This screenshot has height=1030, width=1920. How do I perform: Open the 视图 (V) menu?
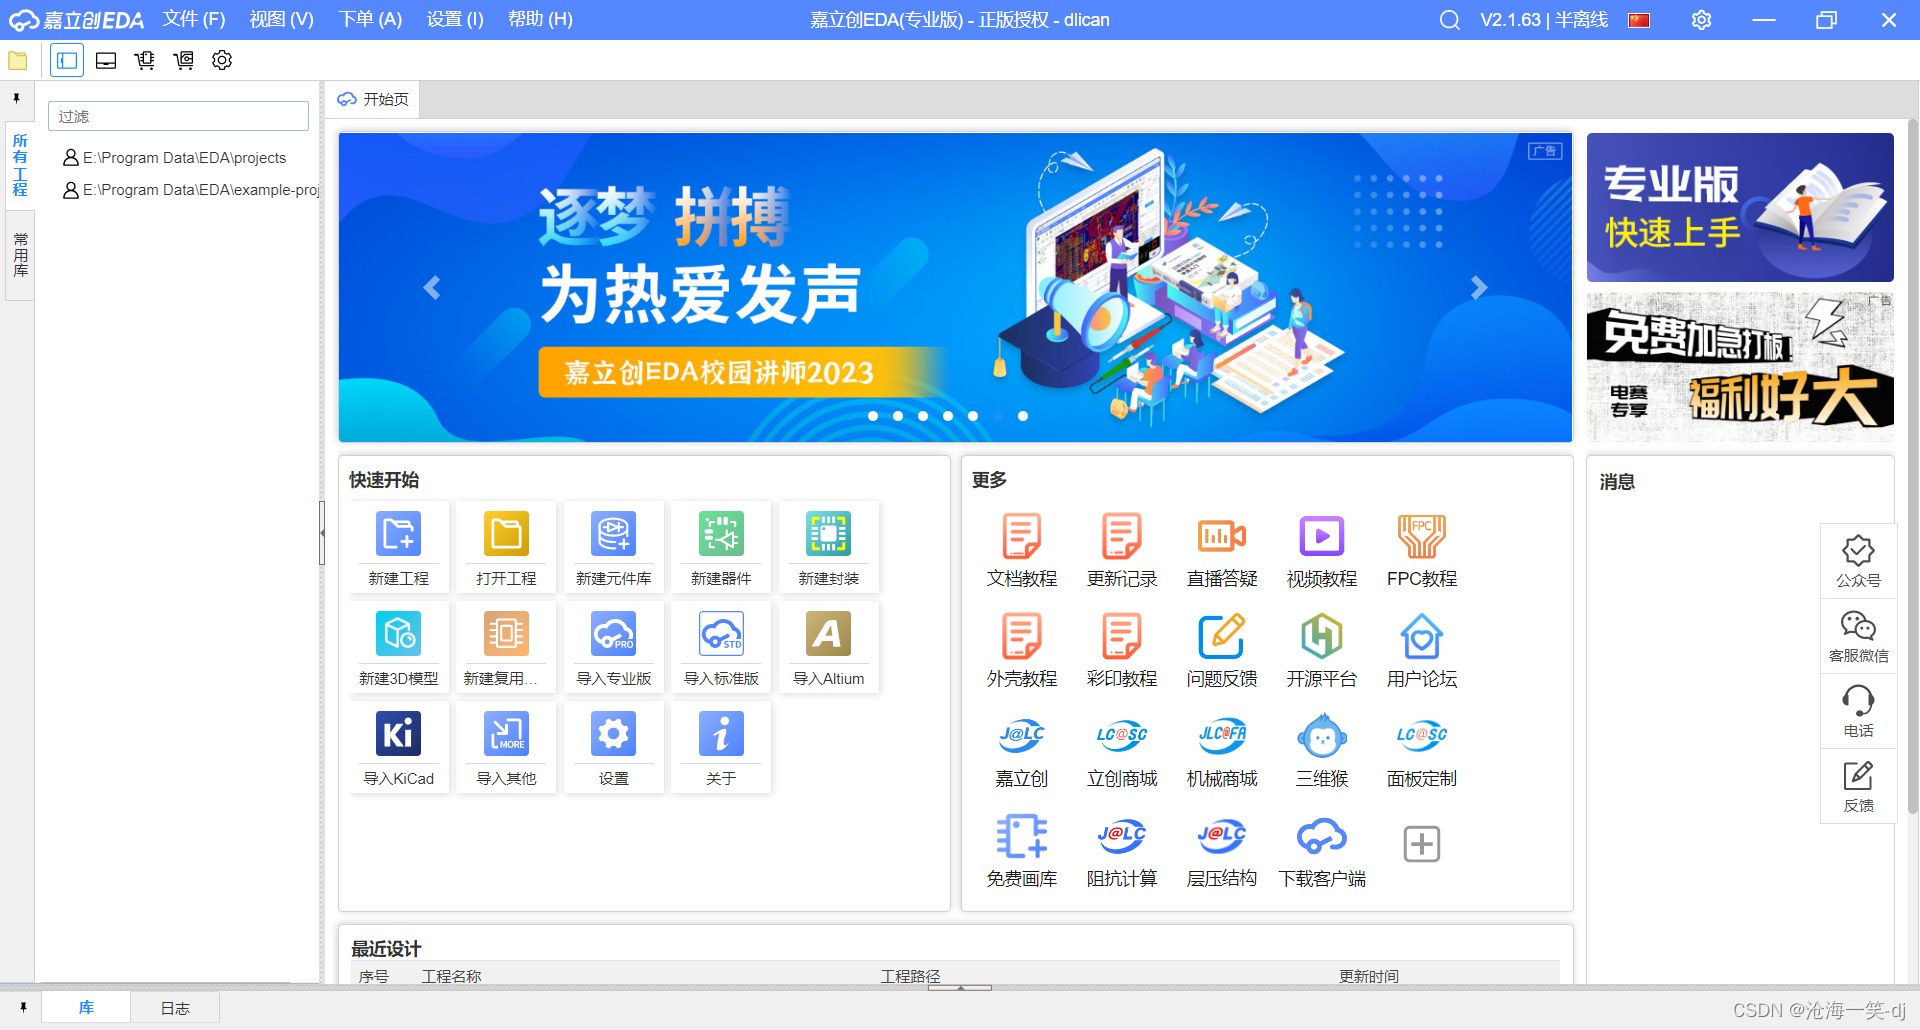[282, 19]
